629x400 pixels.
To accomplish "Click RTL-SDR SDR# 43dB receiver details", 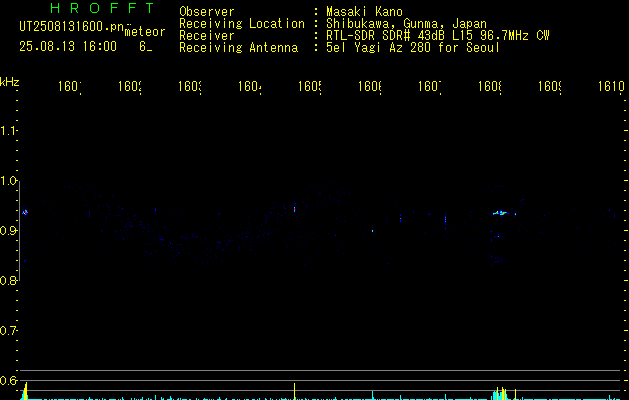I will (x=438, y=36).
